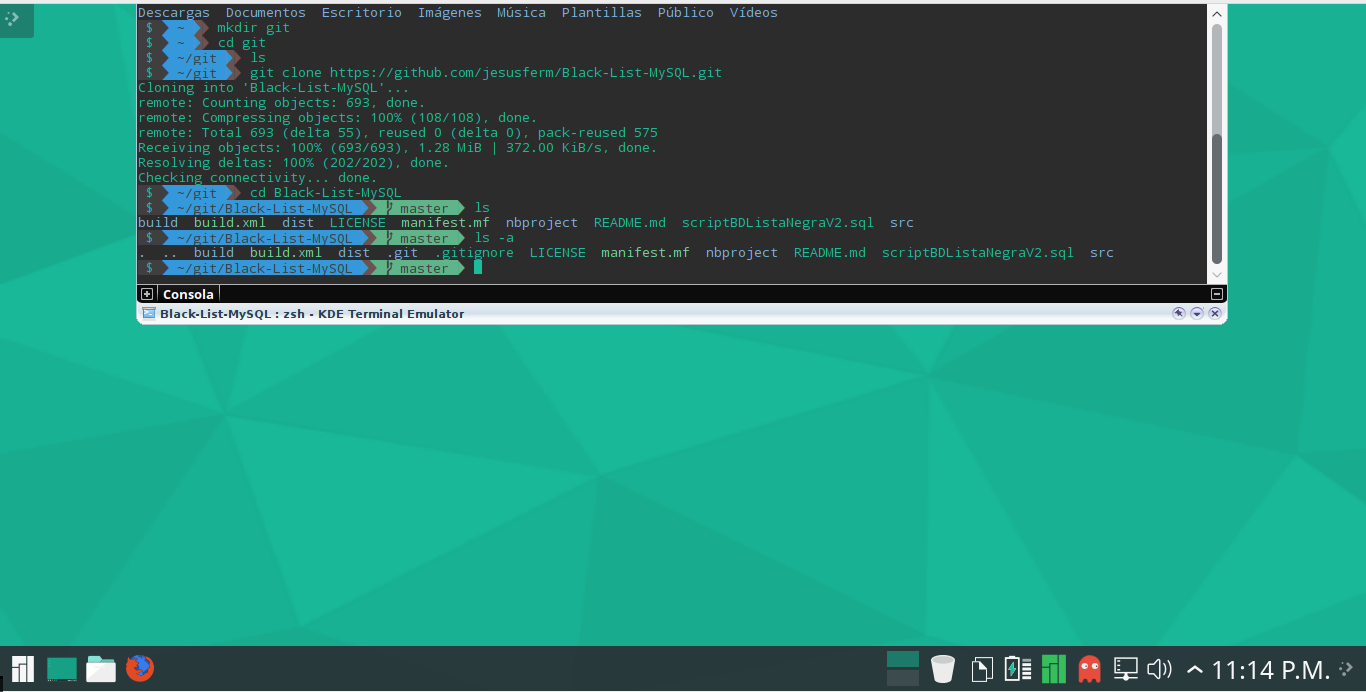Screen dimensions: 1366x692
Task: Retract the terminal with the minus button
Action: pos(1217,293)
